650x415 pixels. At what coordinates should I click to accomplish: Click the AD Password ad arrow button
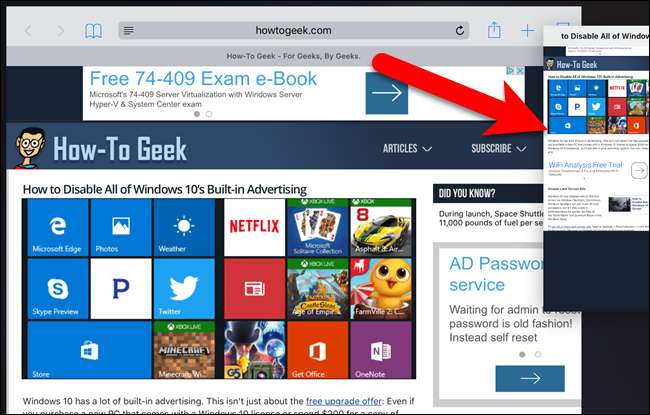pyautogui.click(x=530, y=378)
